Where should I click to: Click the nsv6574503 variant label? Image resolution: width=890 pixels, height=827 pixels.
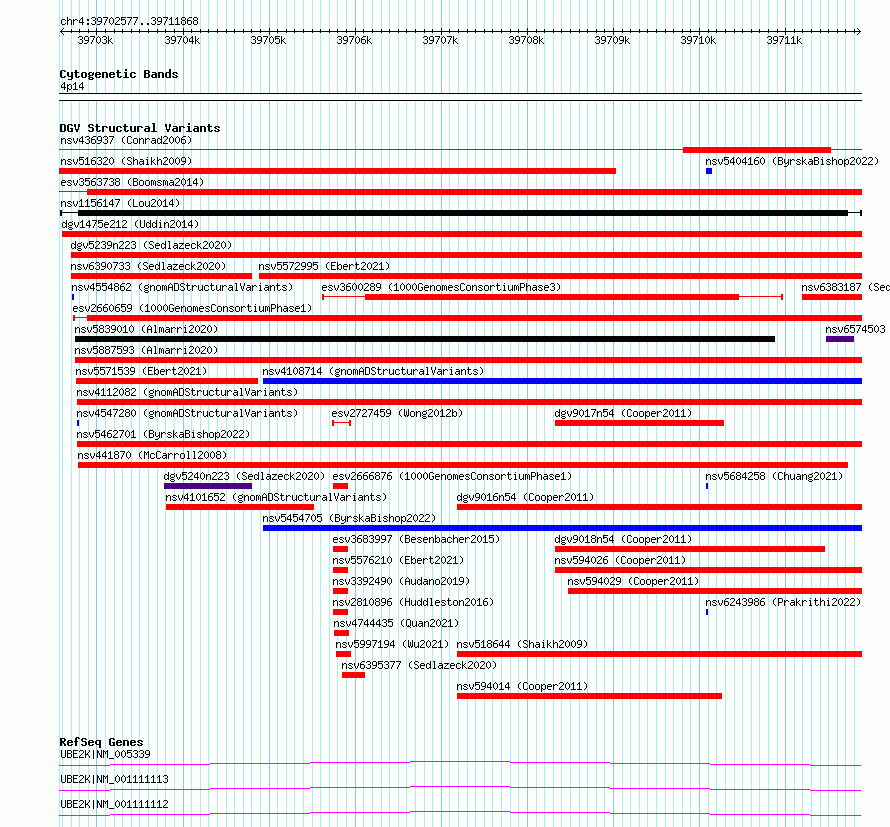coord(855,329)
